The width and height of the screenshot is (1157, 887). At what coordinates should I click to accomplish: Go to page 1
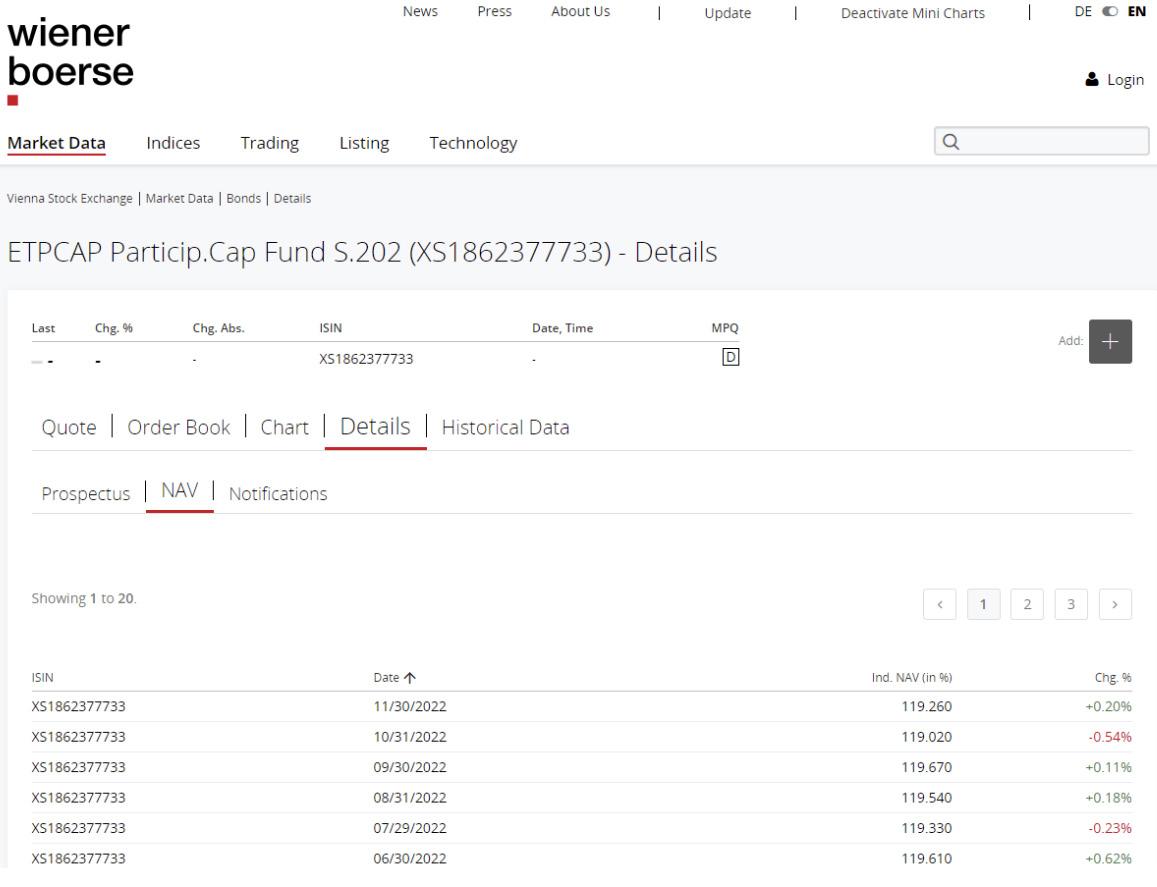click(984, 604)
